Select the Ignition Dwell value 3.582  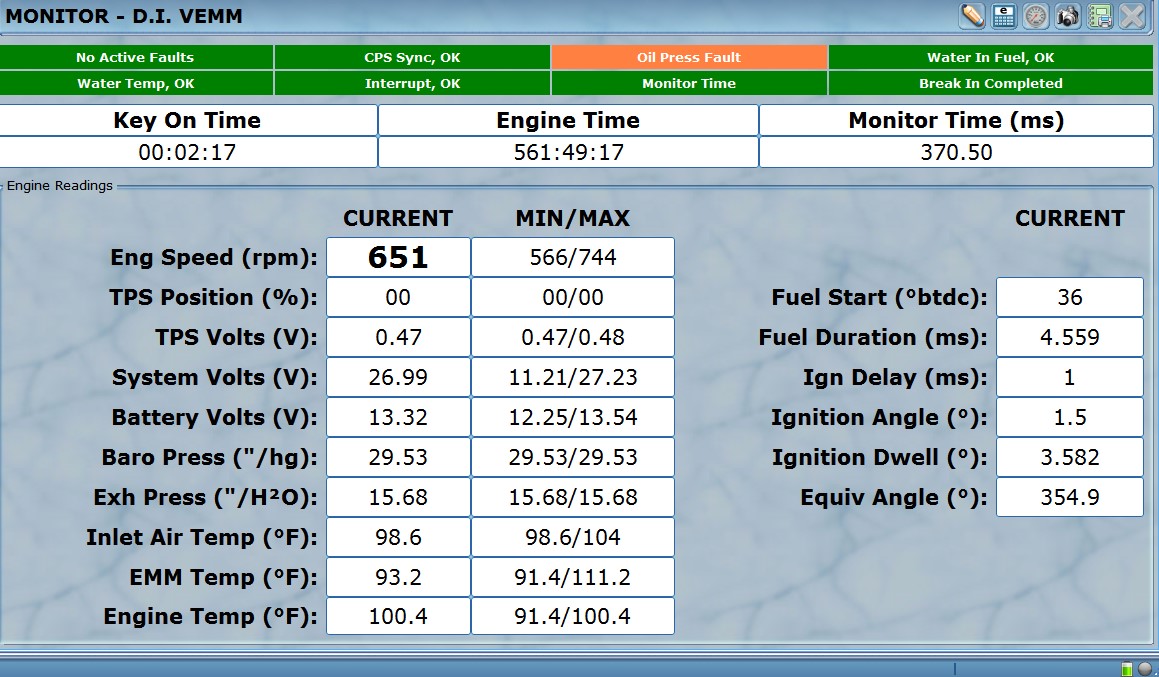click(1070, 457)
